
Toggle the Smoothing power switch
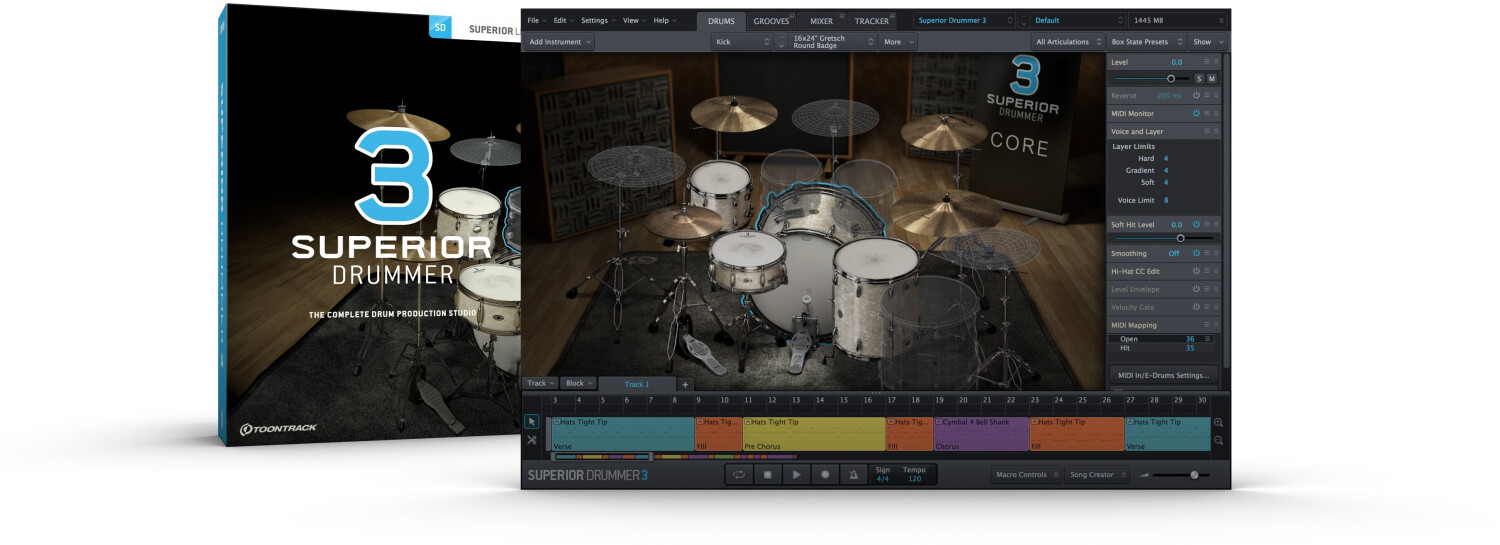[1196, 253]
